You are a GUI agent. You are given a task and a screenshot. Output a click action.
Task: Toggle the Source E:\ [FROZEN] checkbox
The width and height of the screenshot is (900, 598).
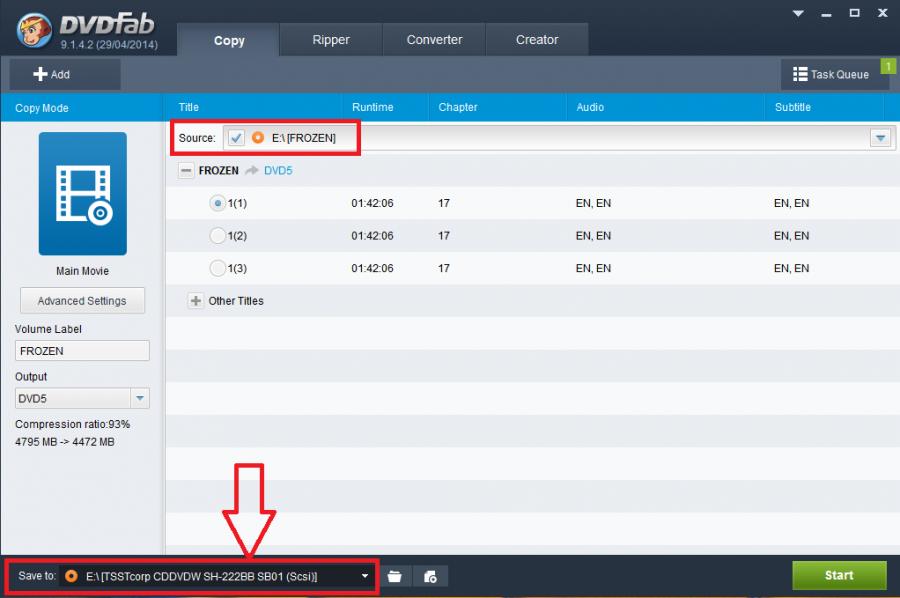236,138
